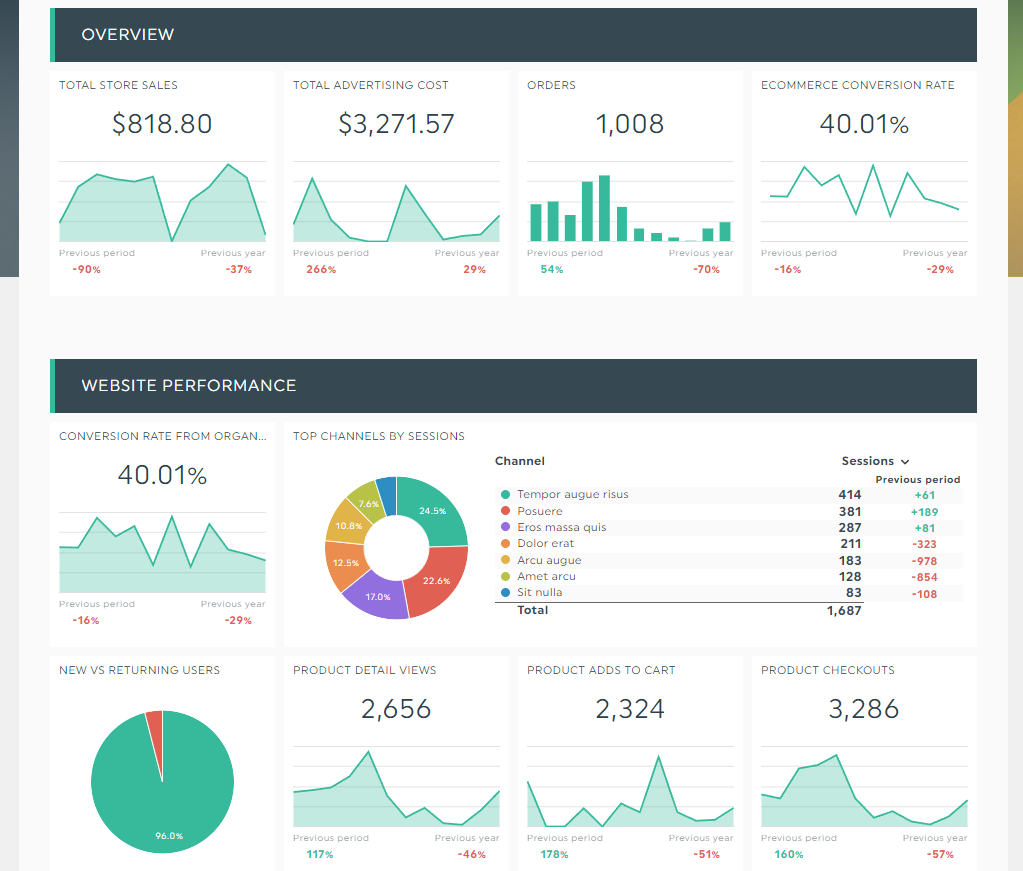Click the $3,271.57 advertising cost value

[x=396, y=124]
